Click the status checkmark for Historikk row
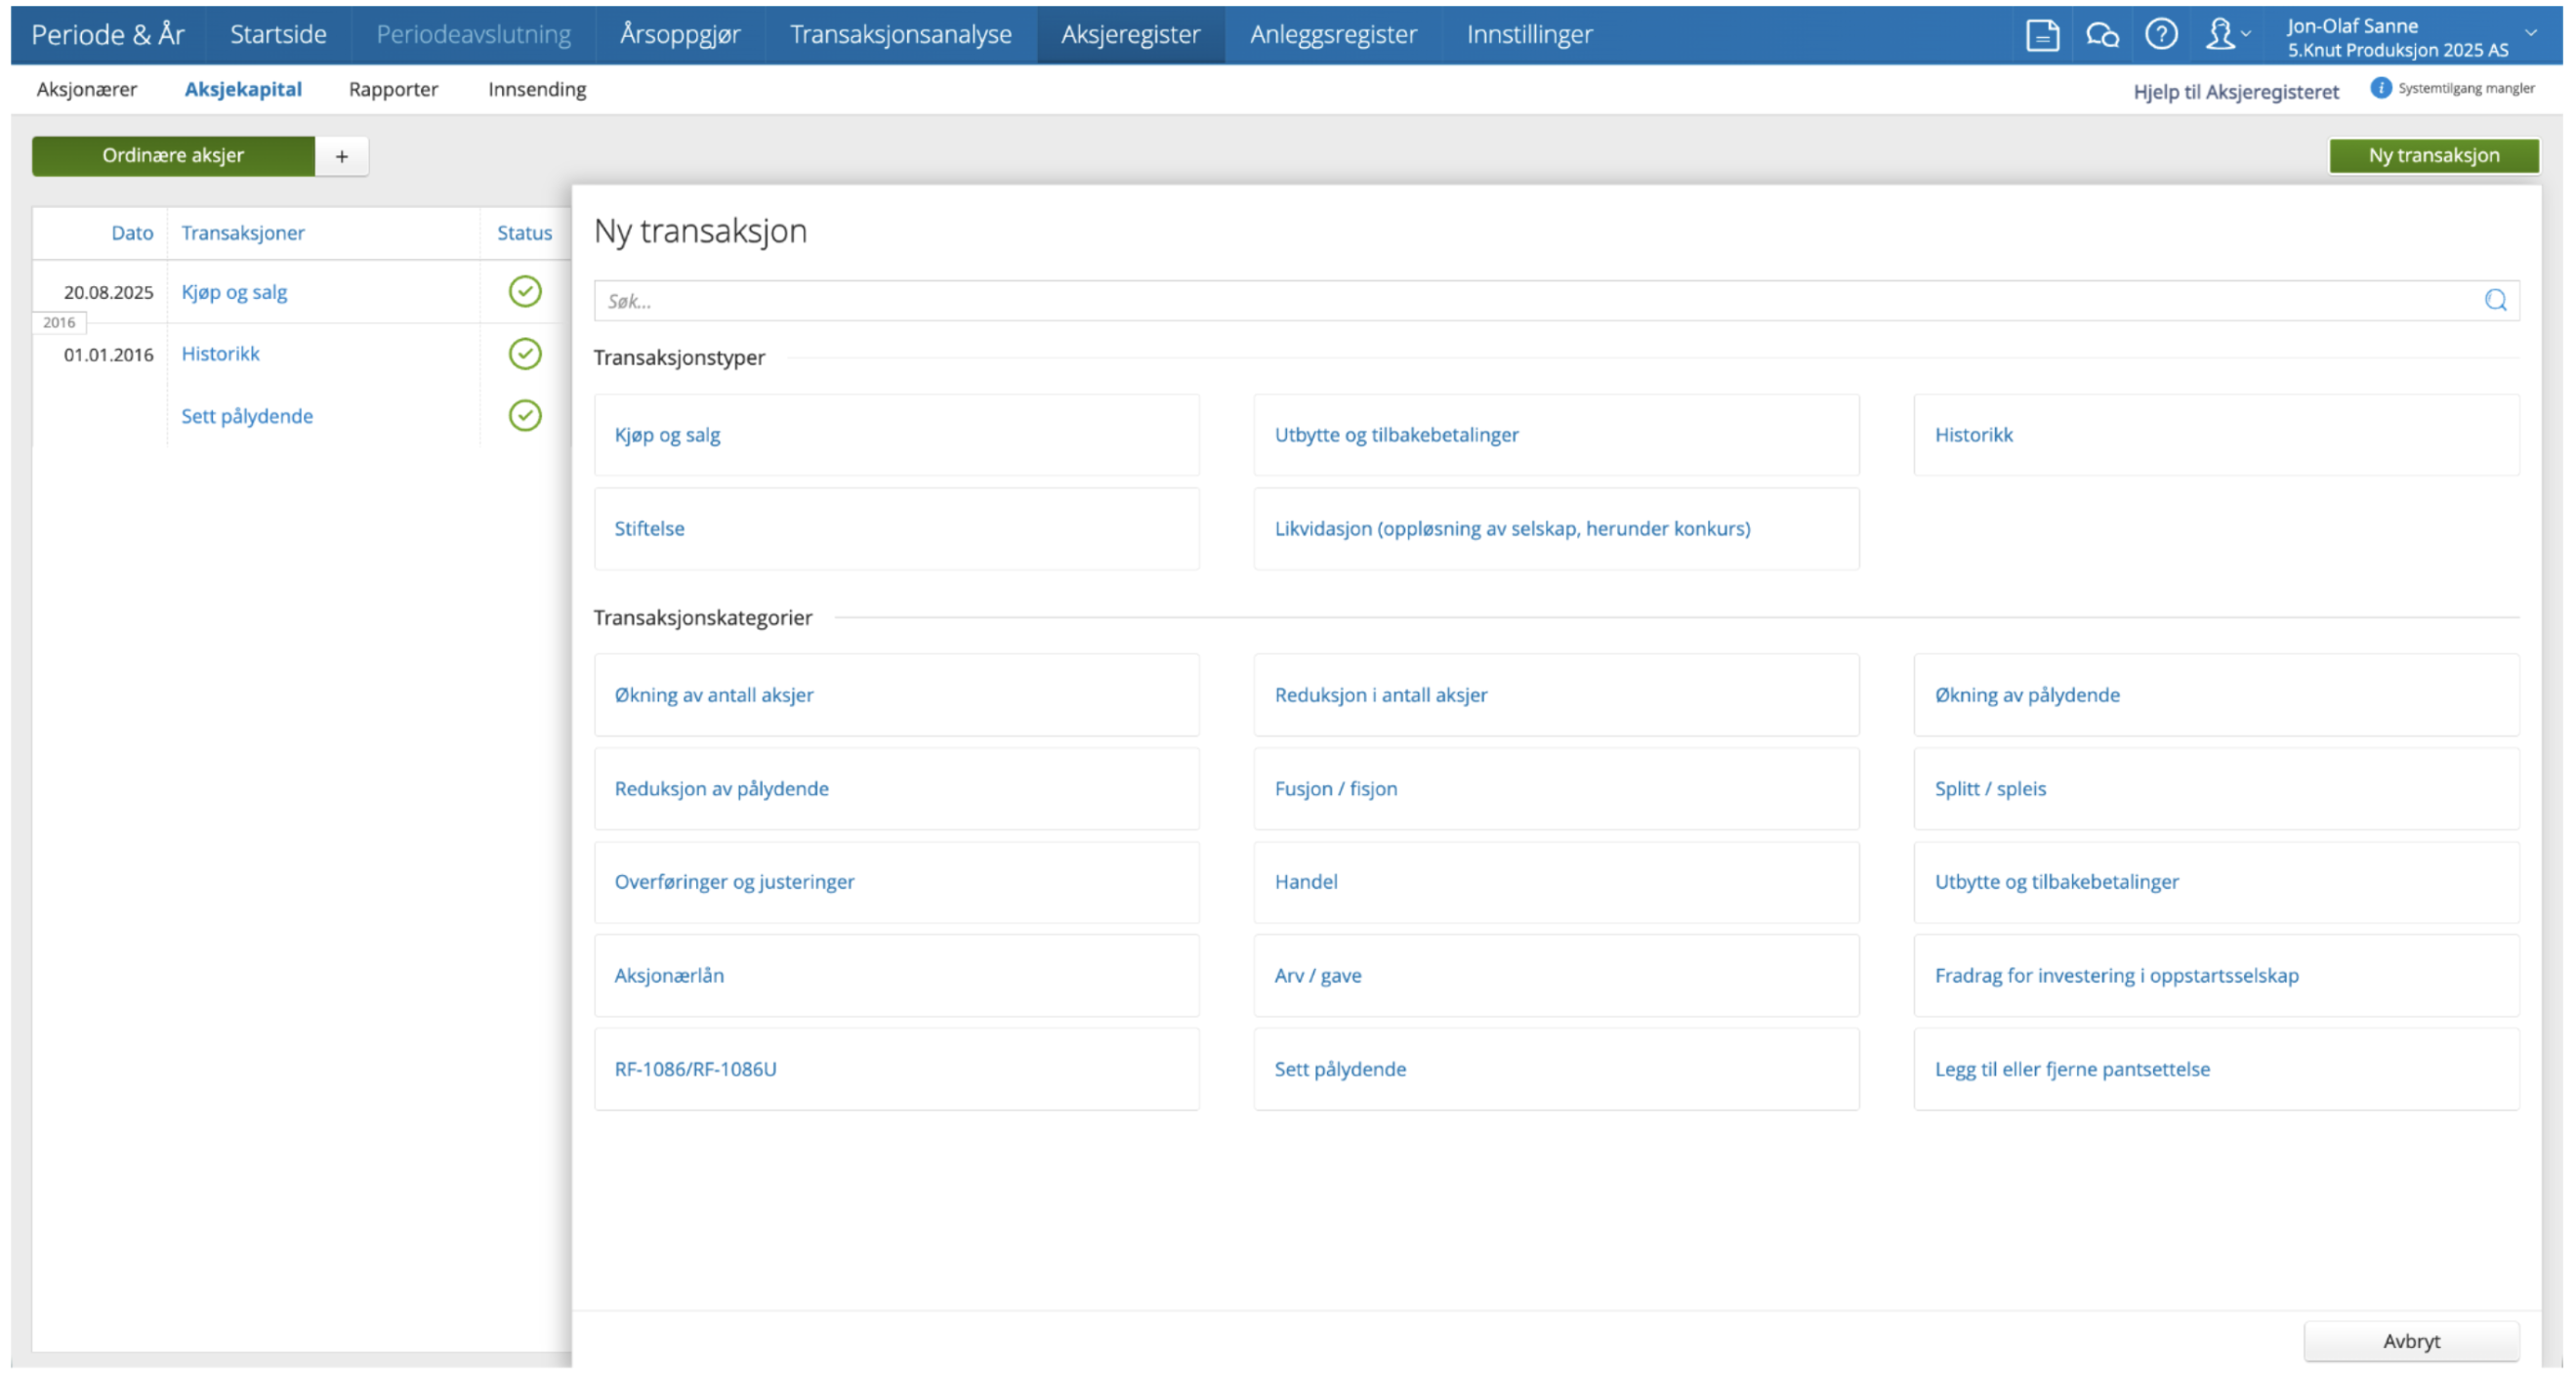 point(525,353)
